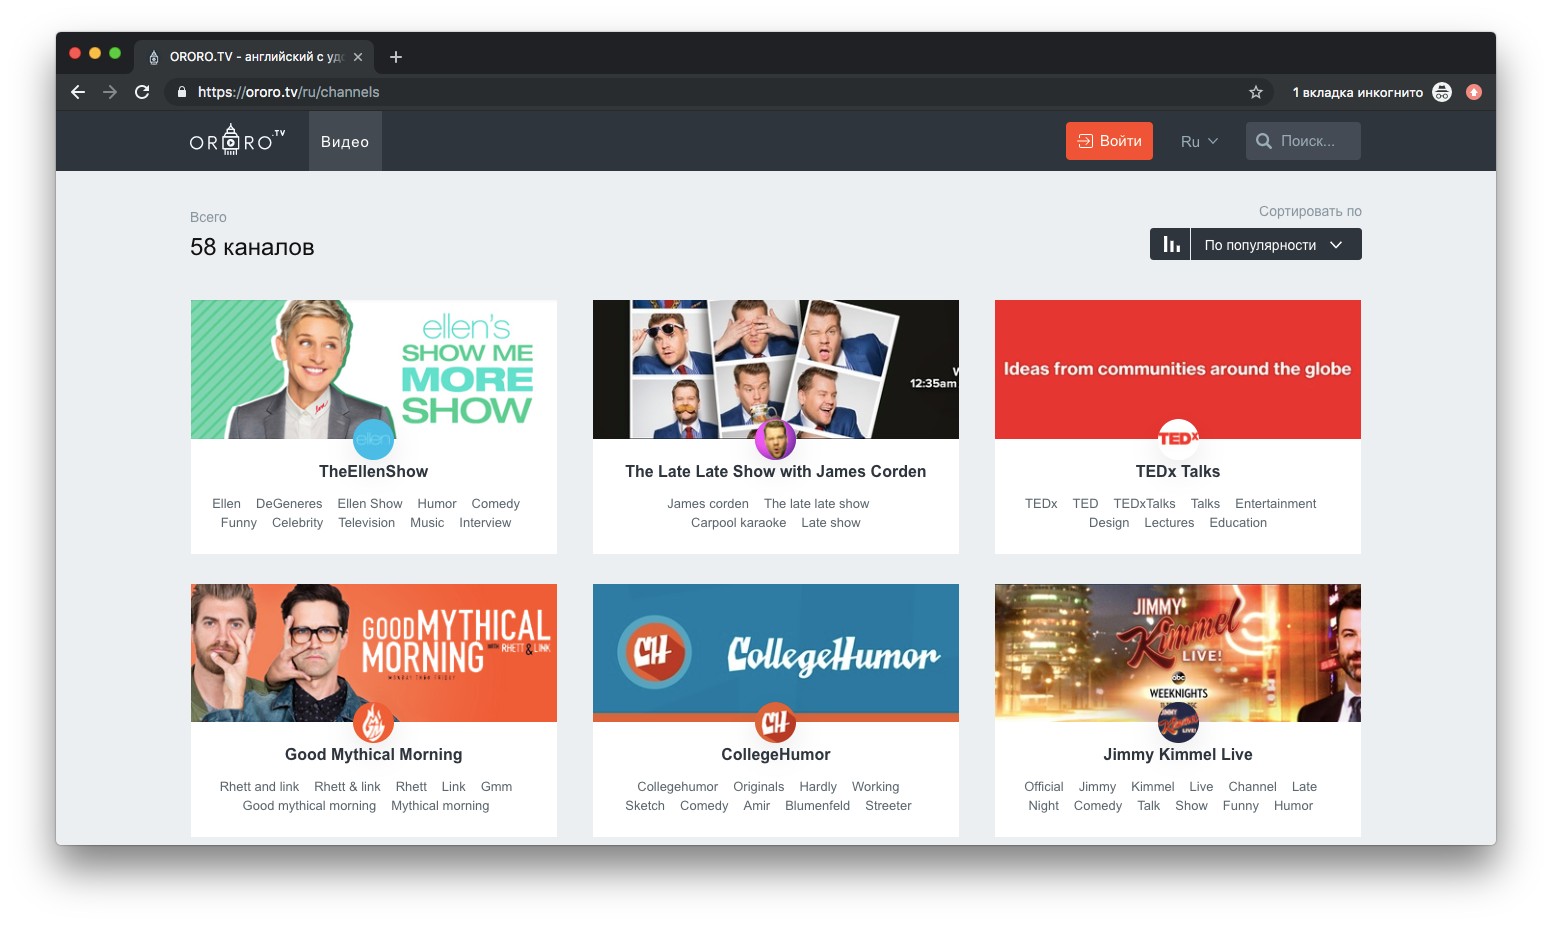1552x925 pixels.
Task: Click the TheEllenShow round avatar
Action: pos(374,440)
